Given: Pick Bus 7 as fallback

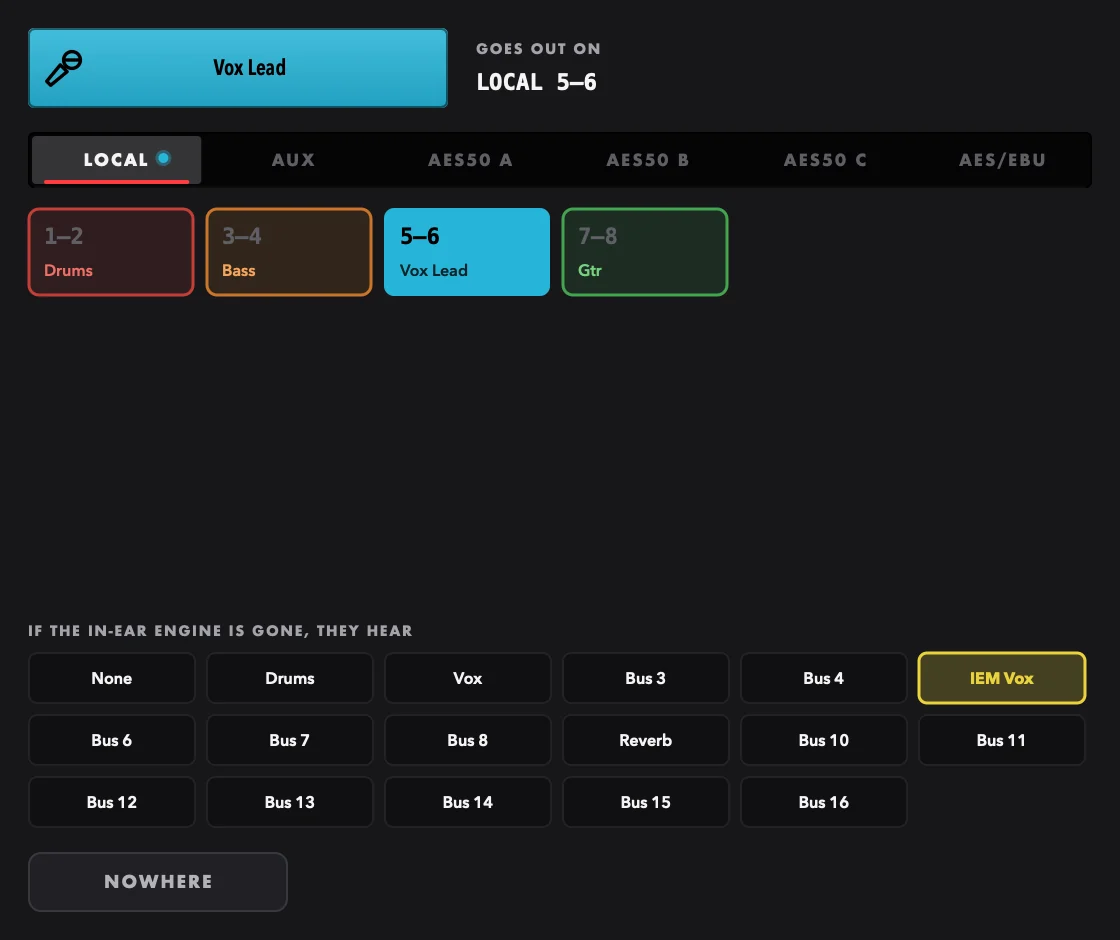Looking at the screenshot, I should 289,740.
